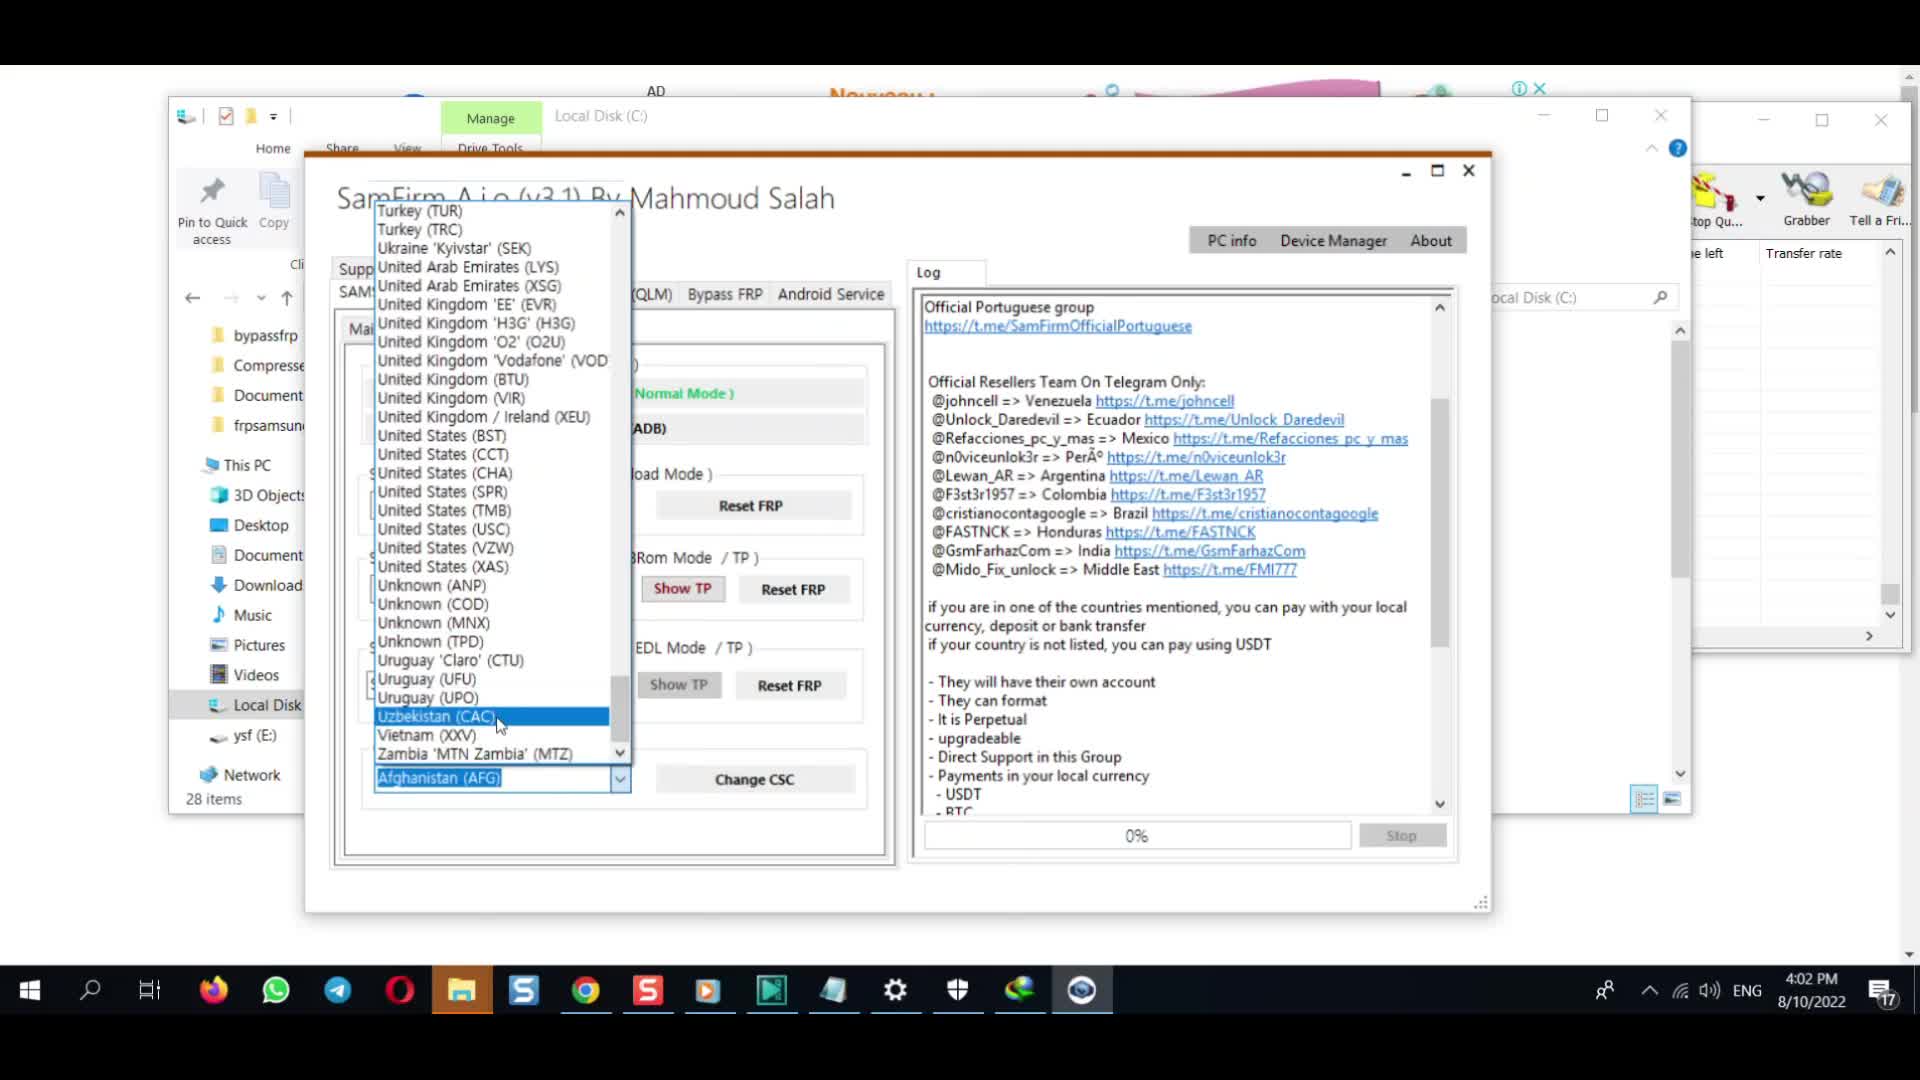Open the Tell a Friend icon
Image resolution: width=1920 pixels, height=1080 pixels.
pos(1880,199)
